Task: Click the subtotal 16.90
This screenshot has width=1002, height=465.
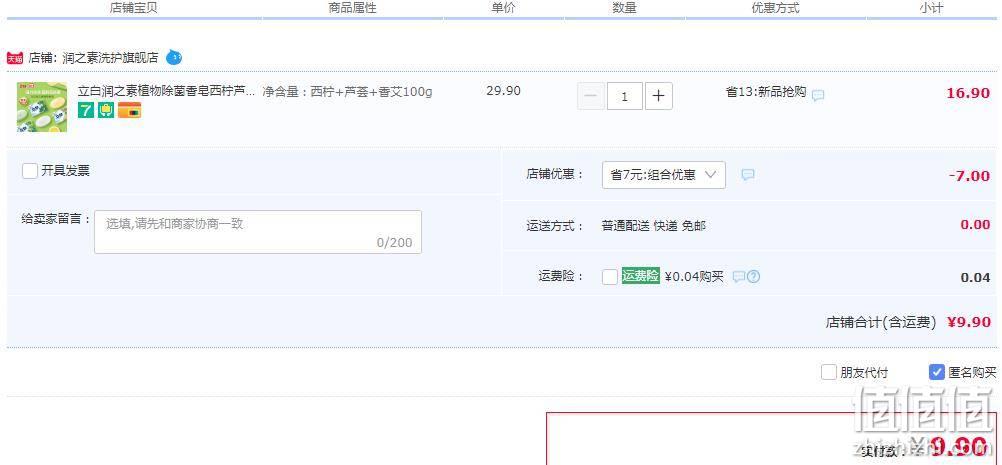Action: (x=968, y=93)
